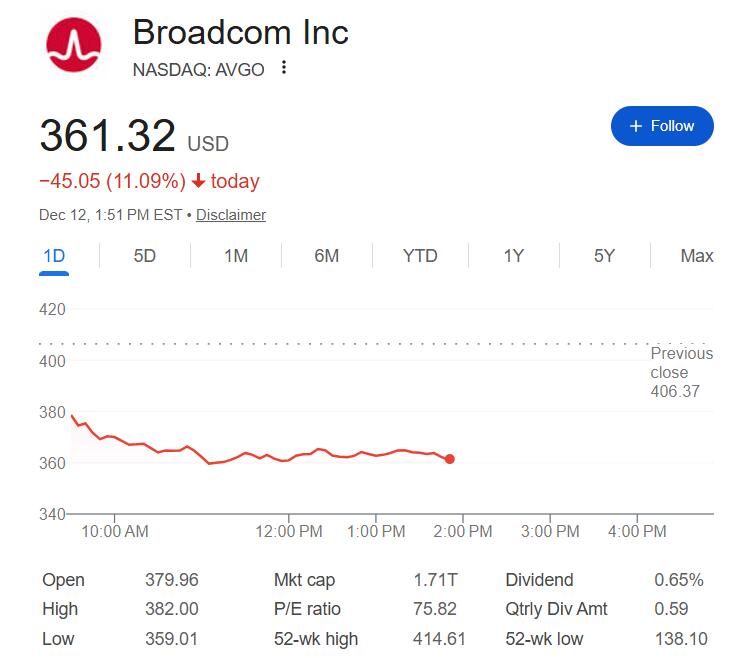732x658 pixels.
Task: Click the P/E ratio label
Action: point(307,609)
